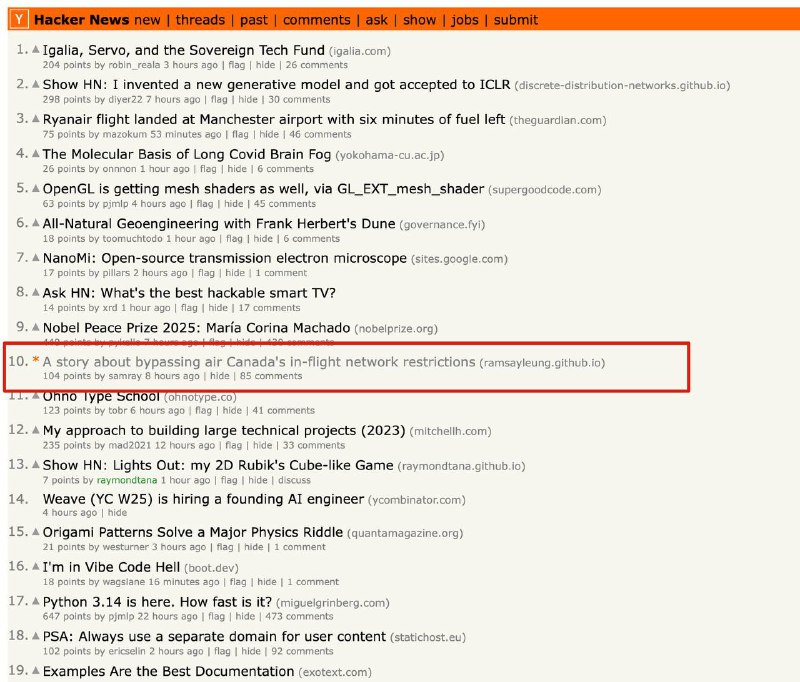Open 1 comment on NanoMi story

click(x=281, y=273)
